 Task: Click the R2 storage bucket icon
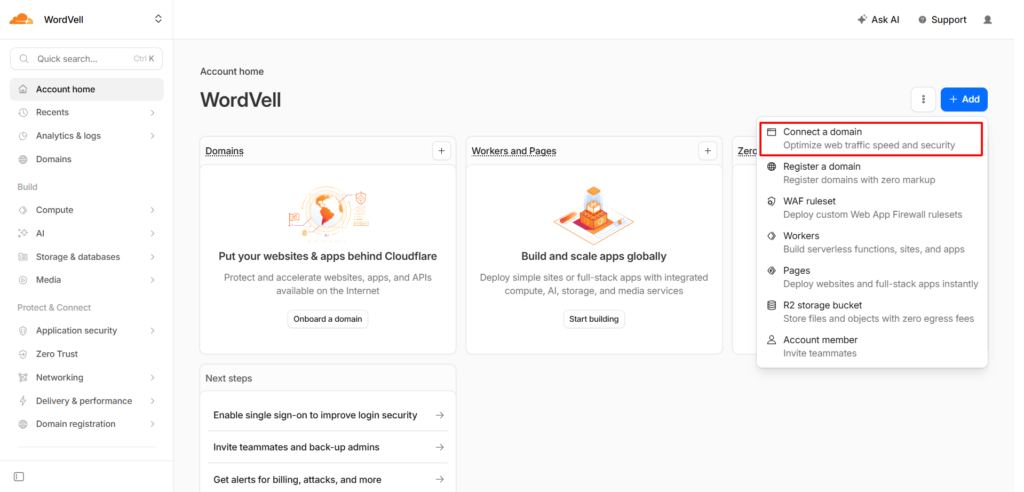pos(771,305)
